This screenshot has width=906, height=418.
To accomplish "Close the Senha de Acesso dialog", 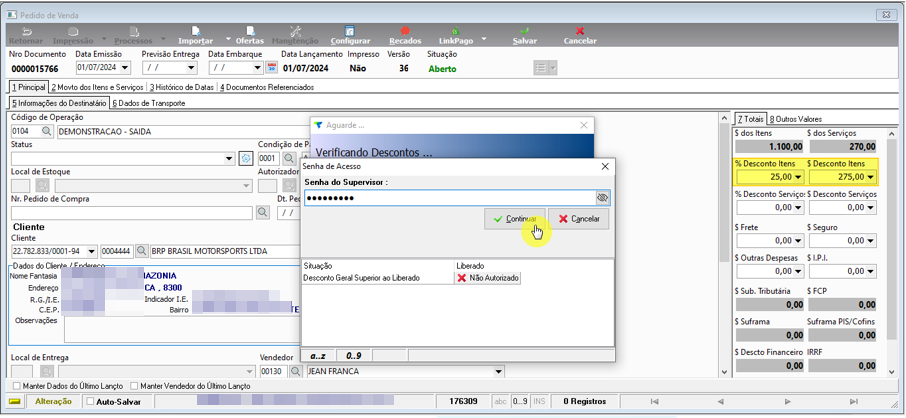I will click(x=605, y=167).
